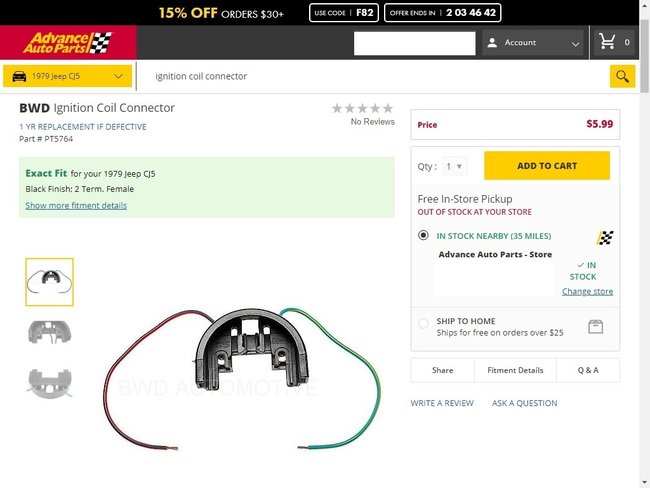This screenshot has height=488, width=650.
Task: Expand the Account dropdown menu
Action: pyautogui.click(x=575, y=43)
